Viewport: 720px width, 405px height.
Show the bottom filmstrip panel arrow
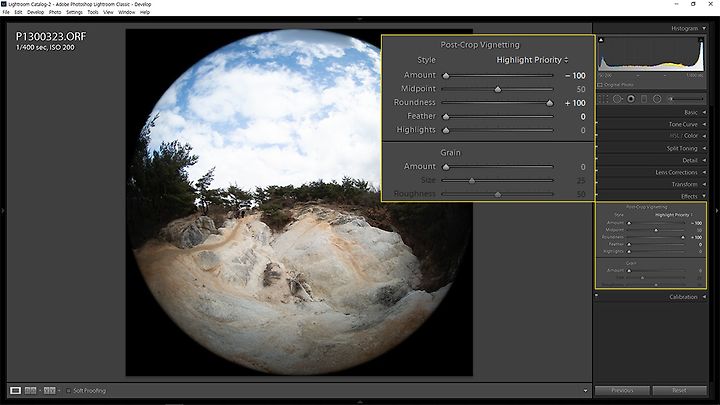pyautogui.click(x=360, y=402)
